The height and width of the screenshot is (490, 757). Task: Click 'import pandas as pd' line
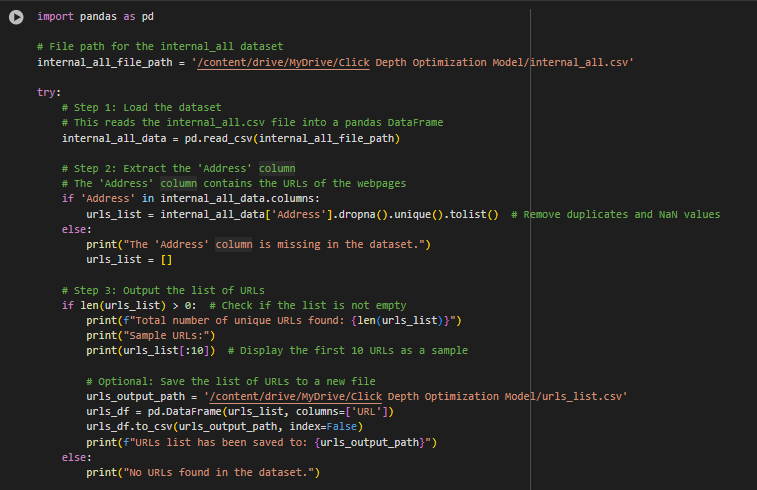96,16
